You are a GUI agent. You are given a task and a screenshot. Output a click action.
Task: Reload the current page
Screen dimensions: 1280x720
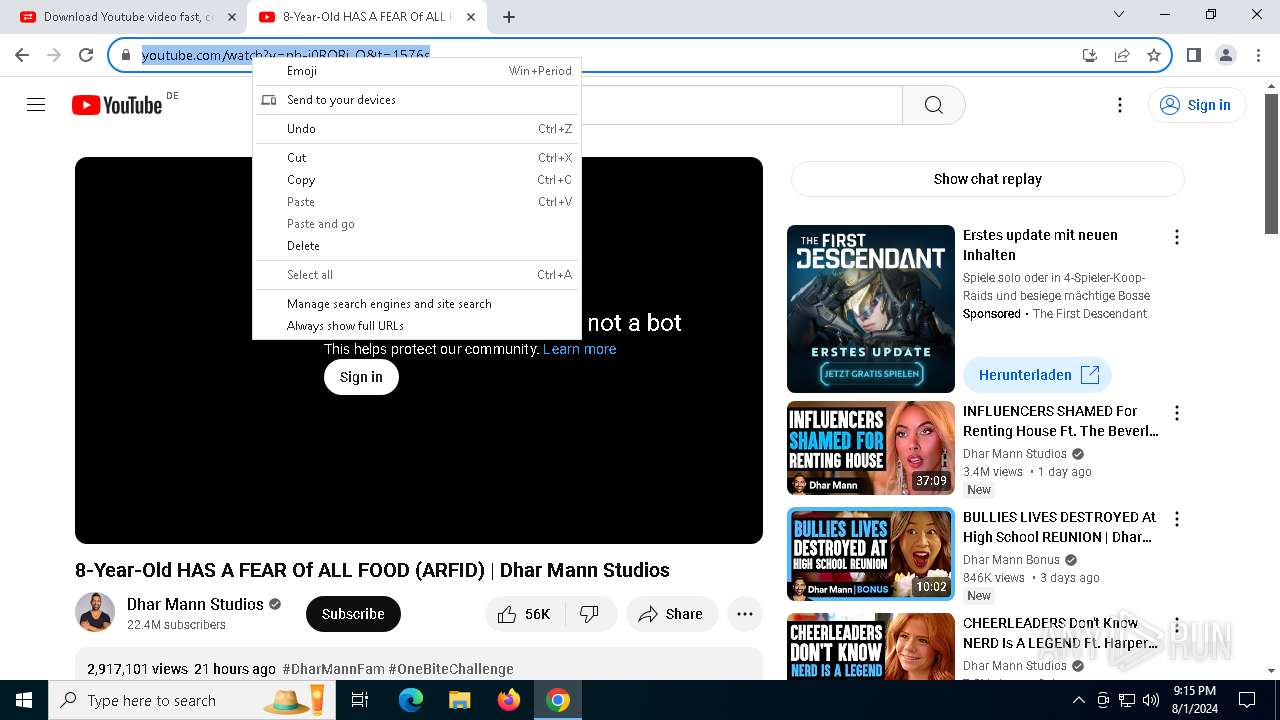click(86, 55)
